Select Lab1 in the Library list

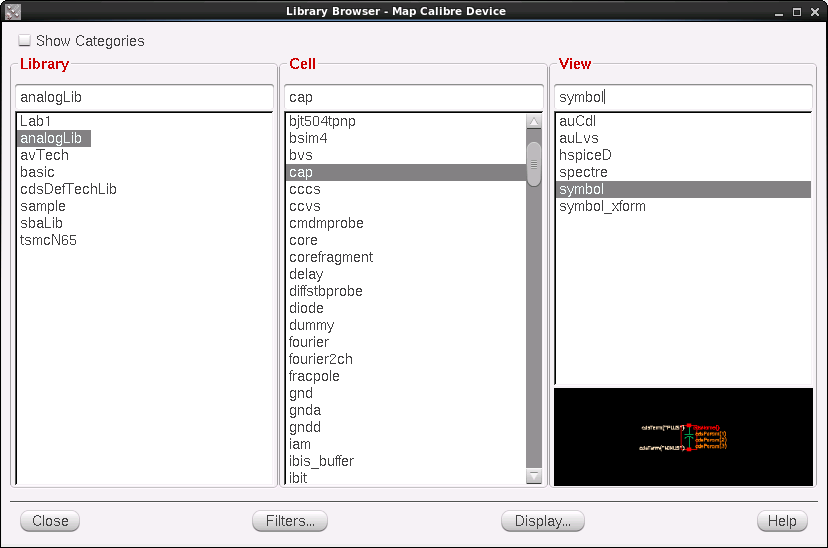point(35,121)
